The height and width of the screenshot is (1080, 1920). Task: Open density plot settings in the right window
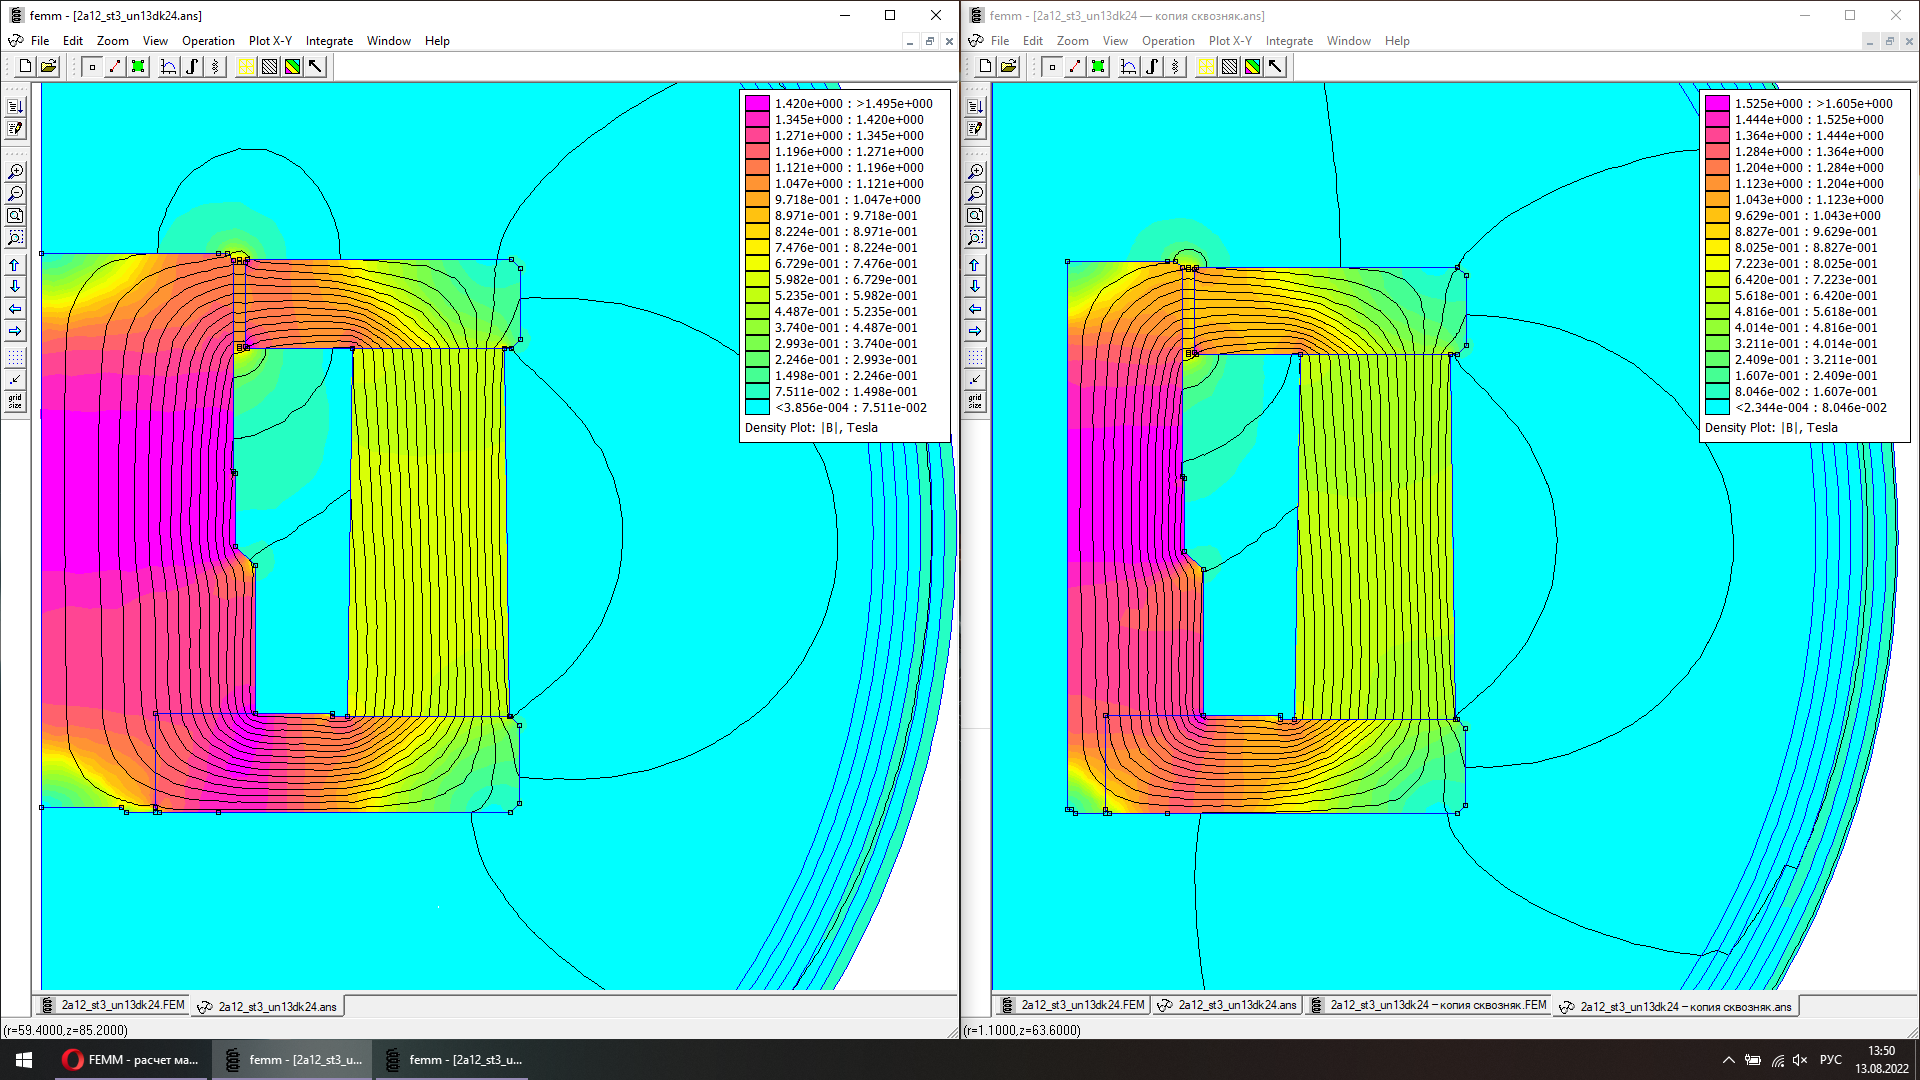click(1252, 67)
